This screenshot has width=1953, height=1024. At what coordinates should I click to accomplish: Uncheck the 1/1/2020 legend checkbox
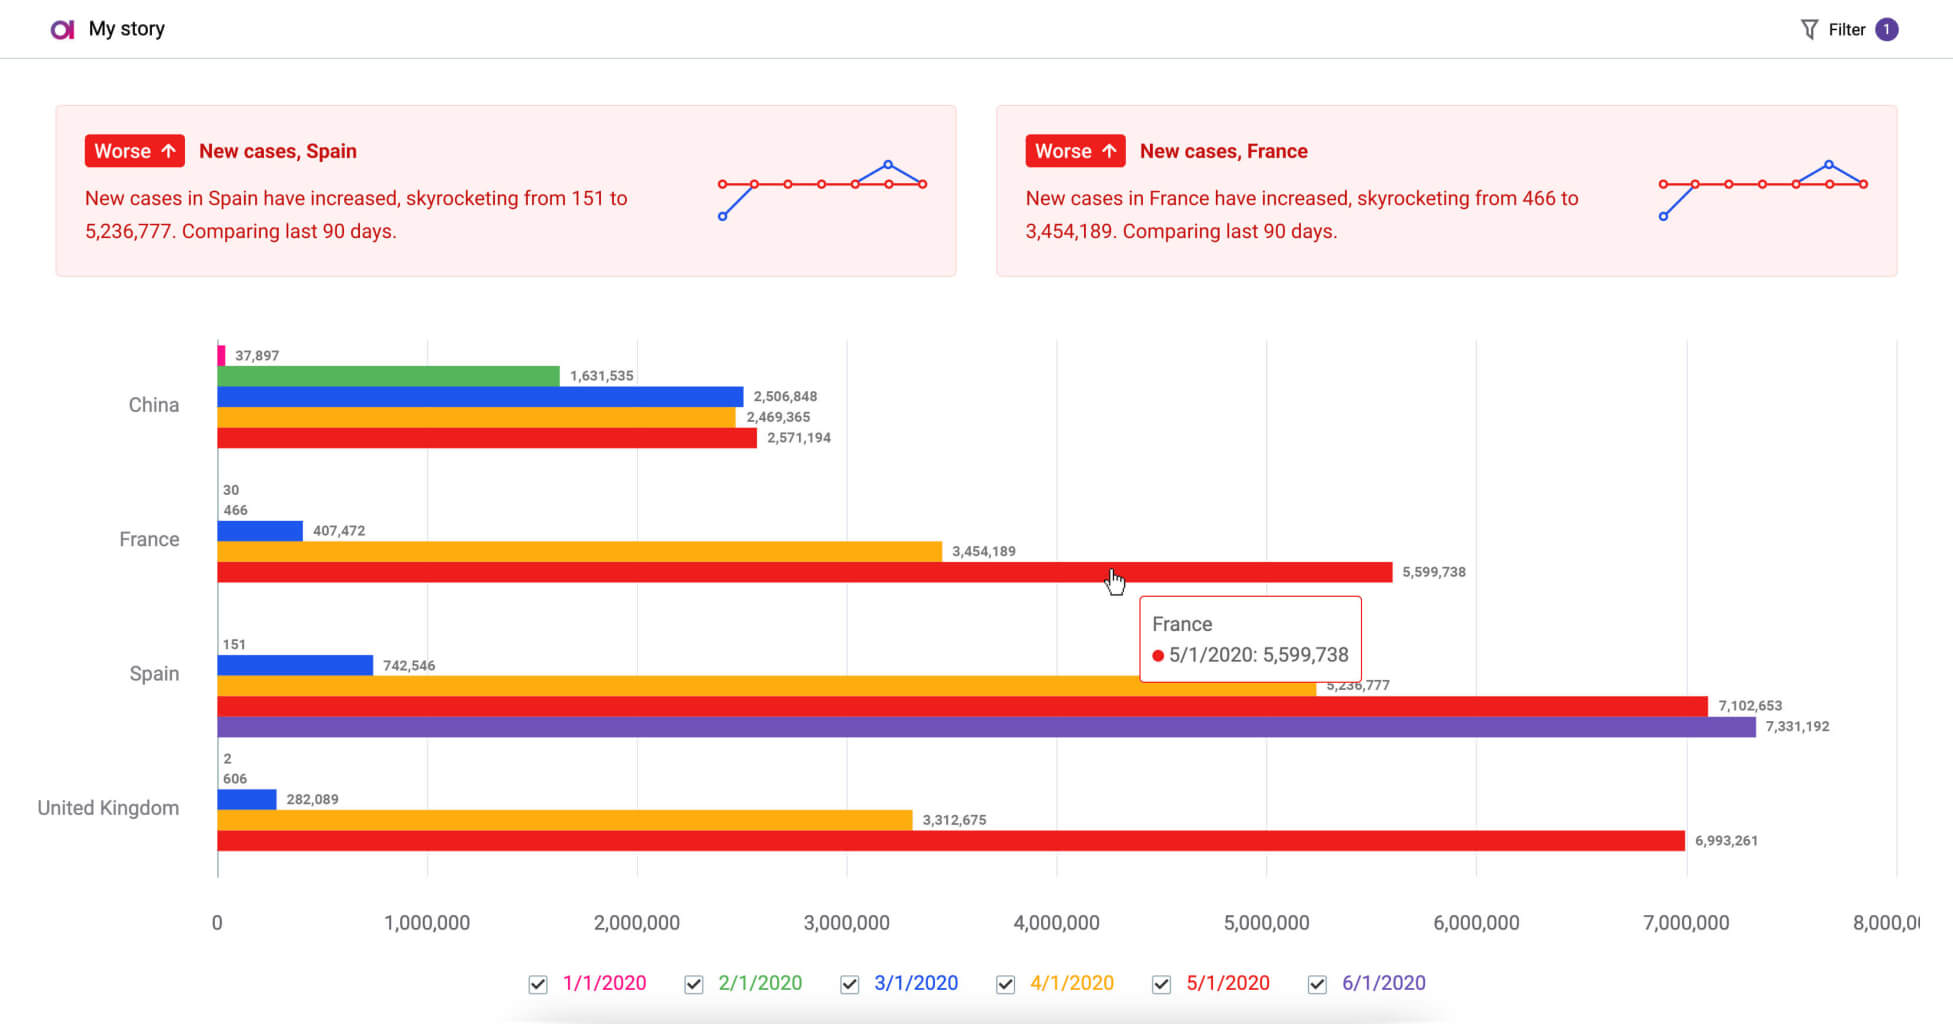538,984
